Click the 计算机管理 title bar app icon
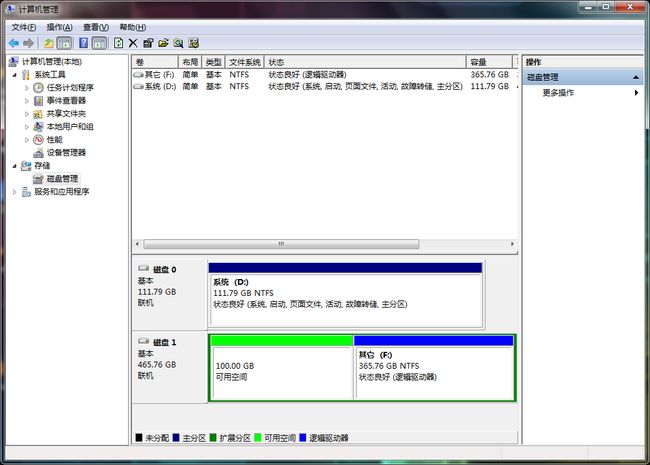The image size is (650, 465). pos(10,9)
